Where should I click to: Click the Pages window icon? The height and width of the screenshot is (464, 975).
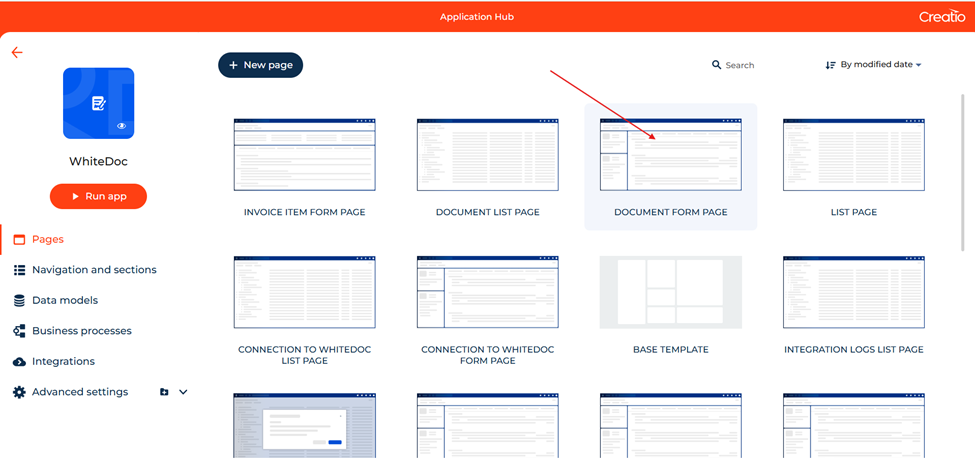coord(19,239)
